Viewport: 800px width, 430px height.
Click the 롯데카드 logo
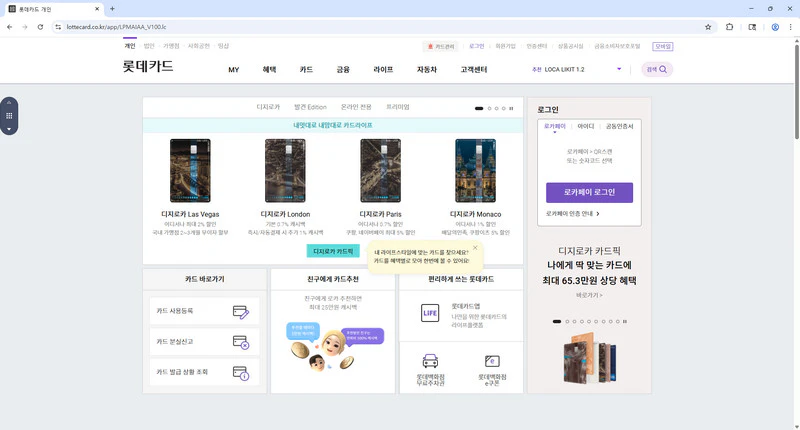point(148,66)
